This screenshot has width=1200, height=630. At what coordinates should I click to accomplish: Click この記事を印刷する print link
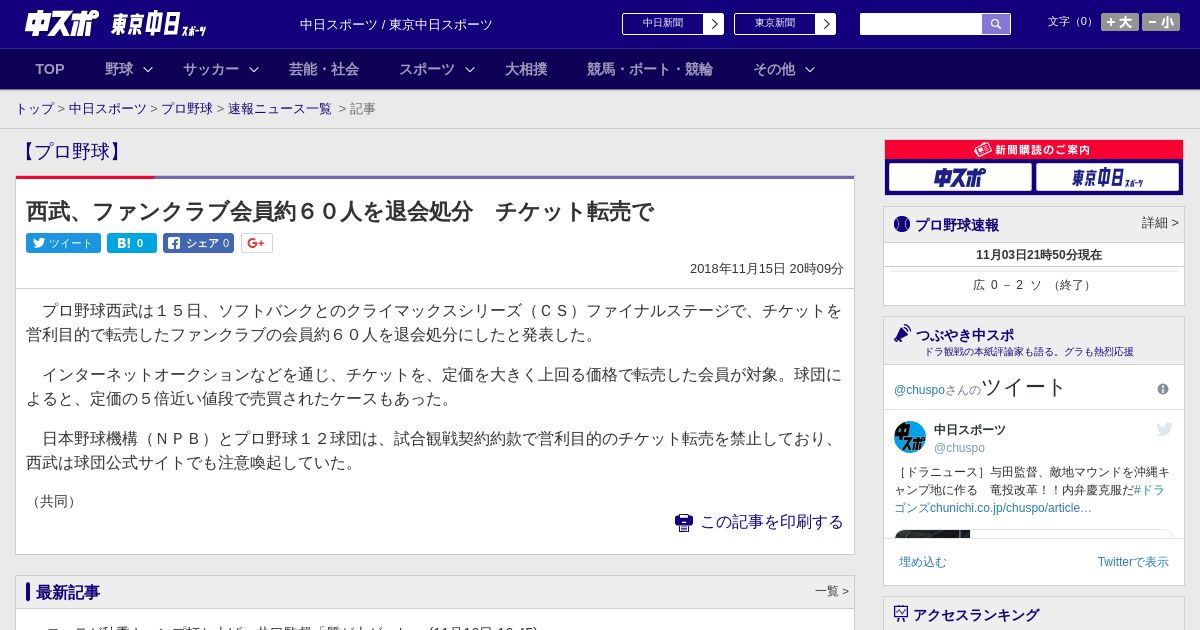pos(771,522)
